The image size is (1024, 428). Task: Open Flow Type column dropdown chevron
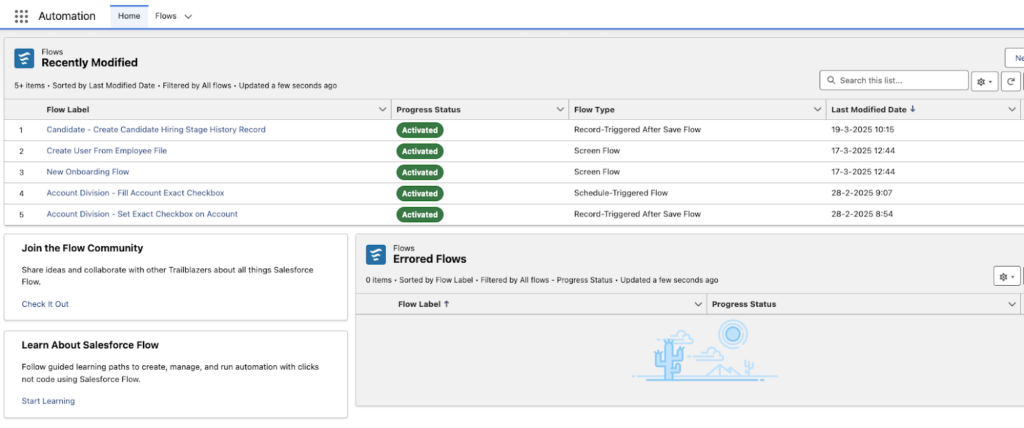pos(817,110)
